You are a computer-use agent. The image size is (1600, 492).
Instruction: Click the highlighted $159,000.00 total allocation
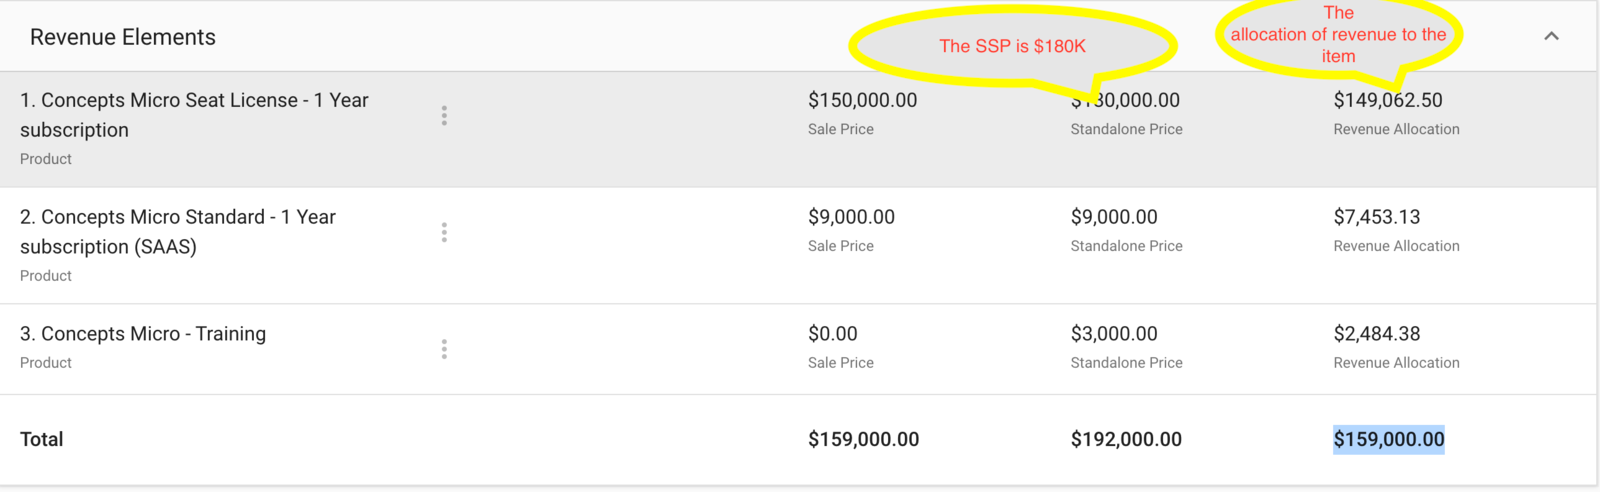1389,439
